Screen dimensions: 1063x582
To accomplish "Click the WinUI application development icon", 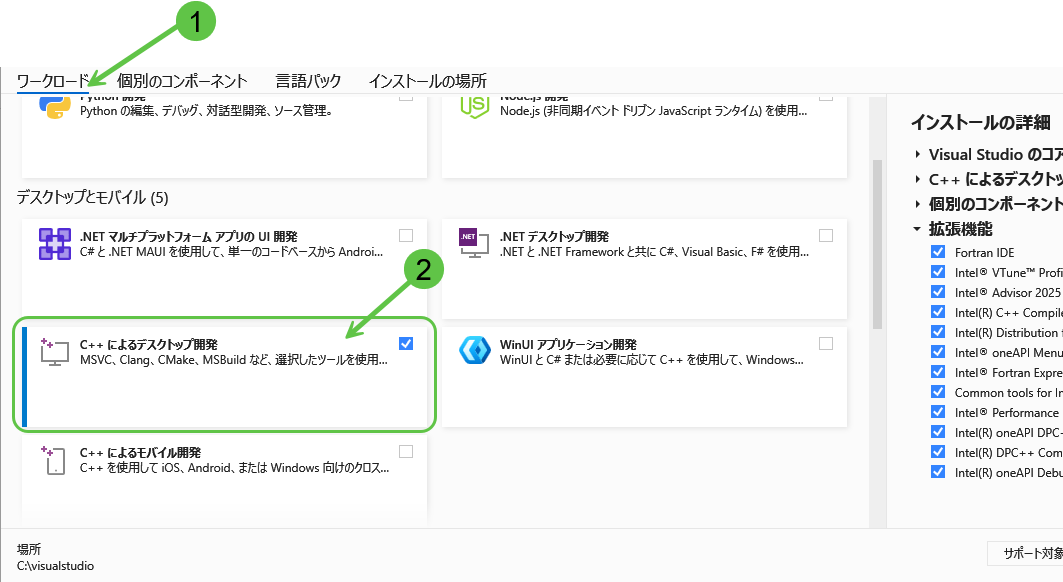I will 475,351.
